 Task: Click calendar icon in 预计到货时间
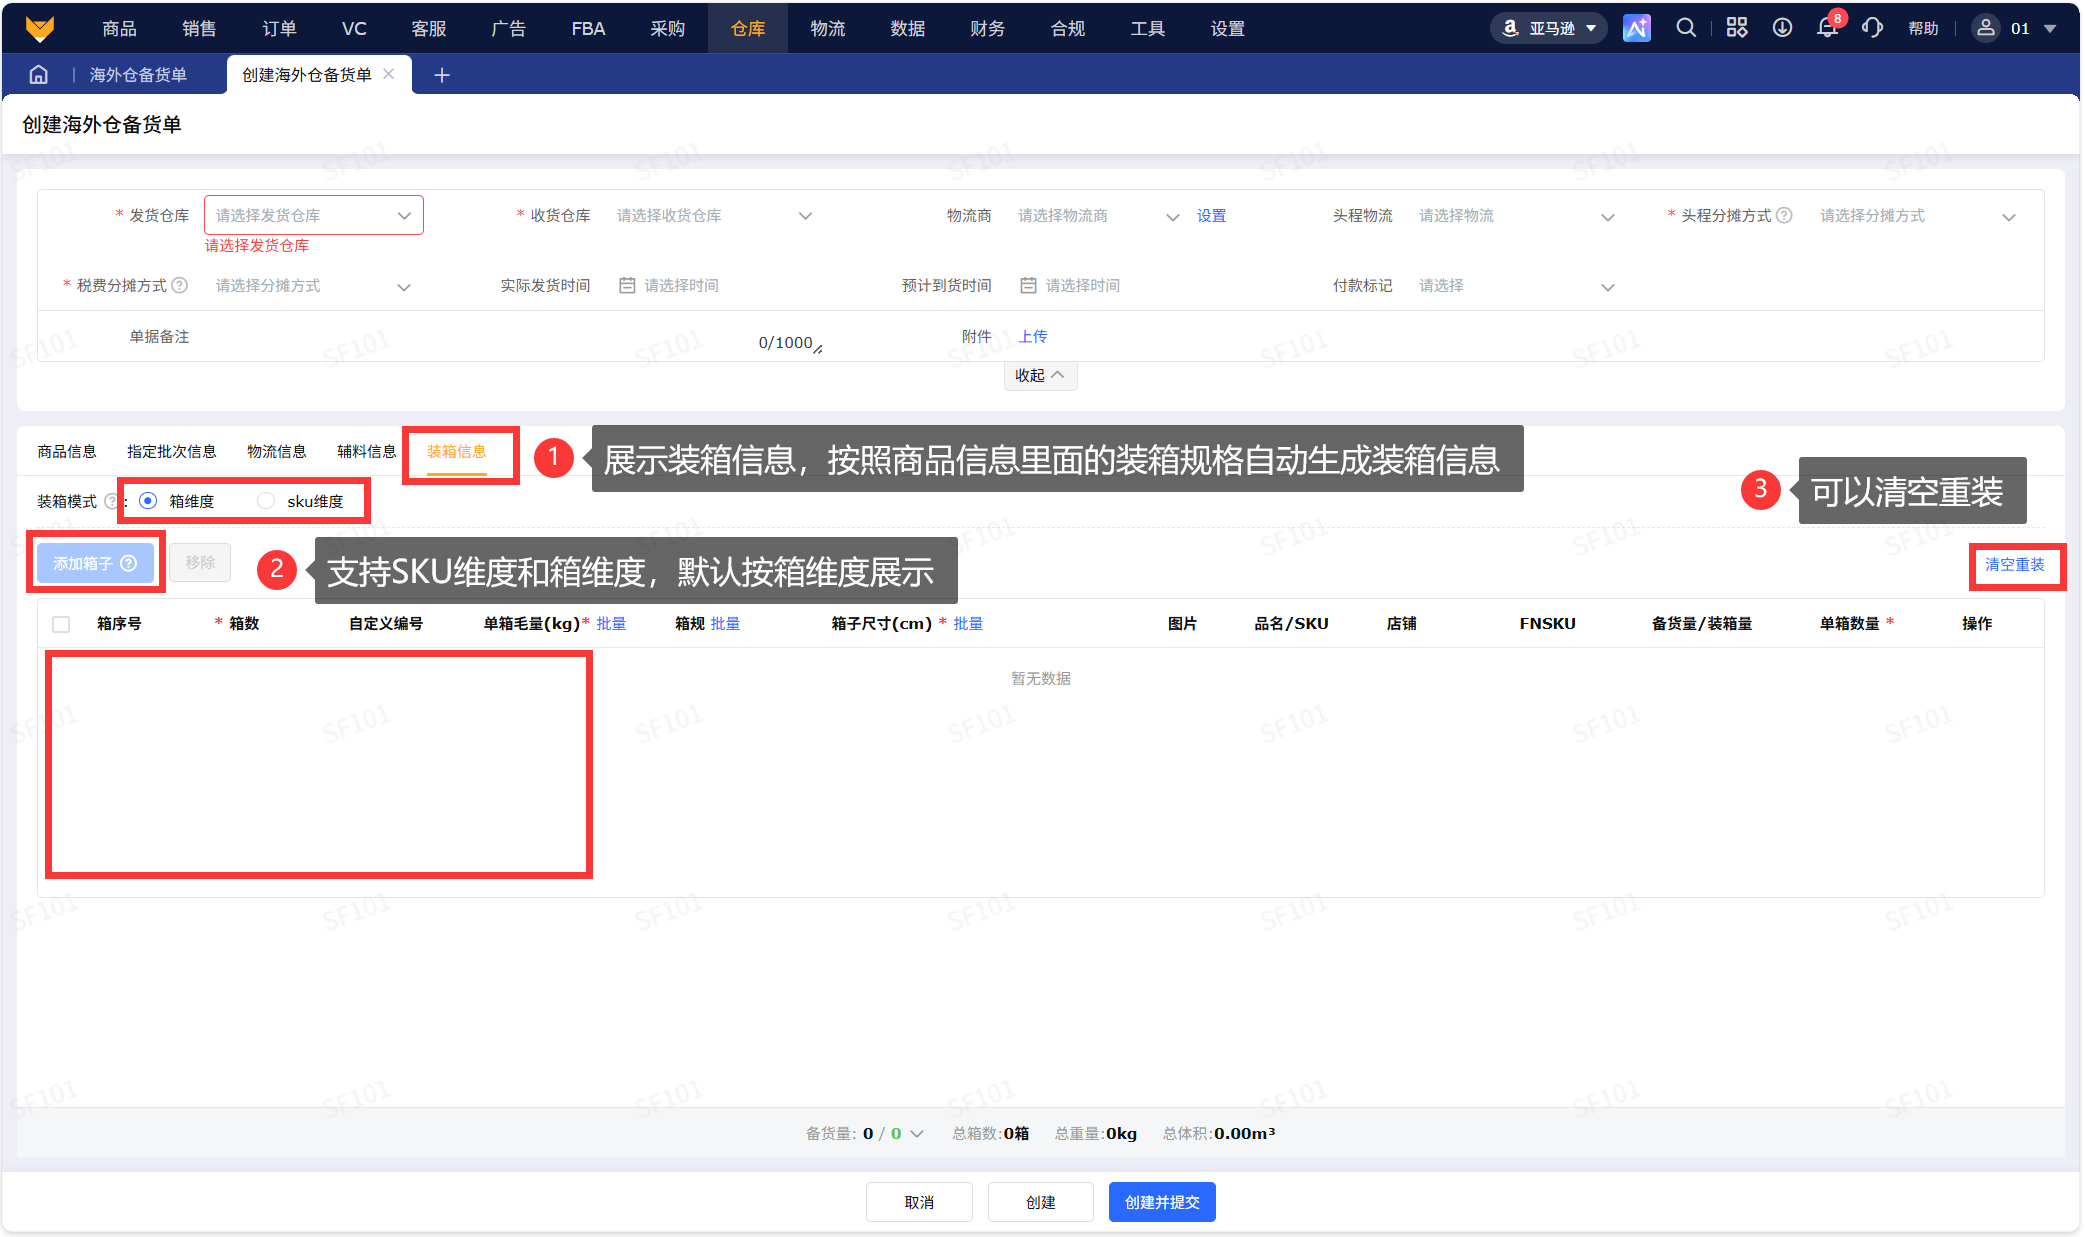coord(1028,285)
